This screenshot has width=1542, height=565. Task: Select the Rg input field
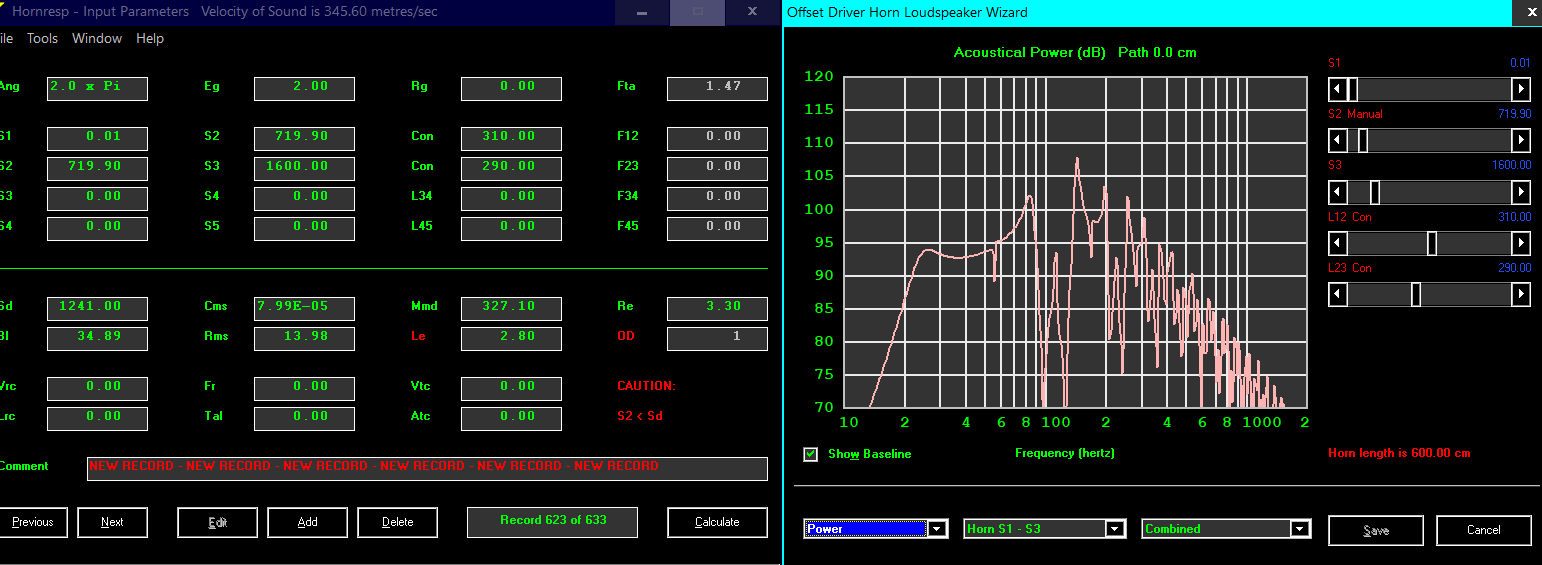point(511,88)
